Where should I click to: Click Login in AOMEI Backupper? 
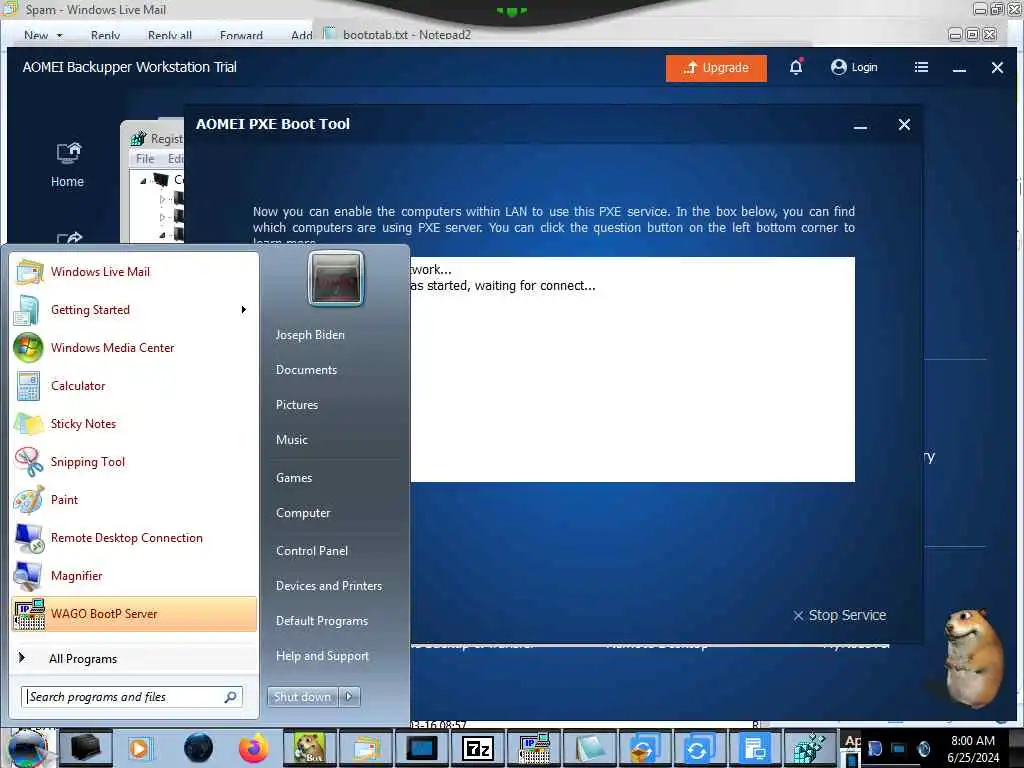854,67
